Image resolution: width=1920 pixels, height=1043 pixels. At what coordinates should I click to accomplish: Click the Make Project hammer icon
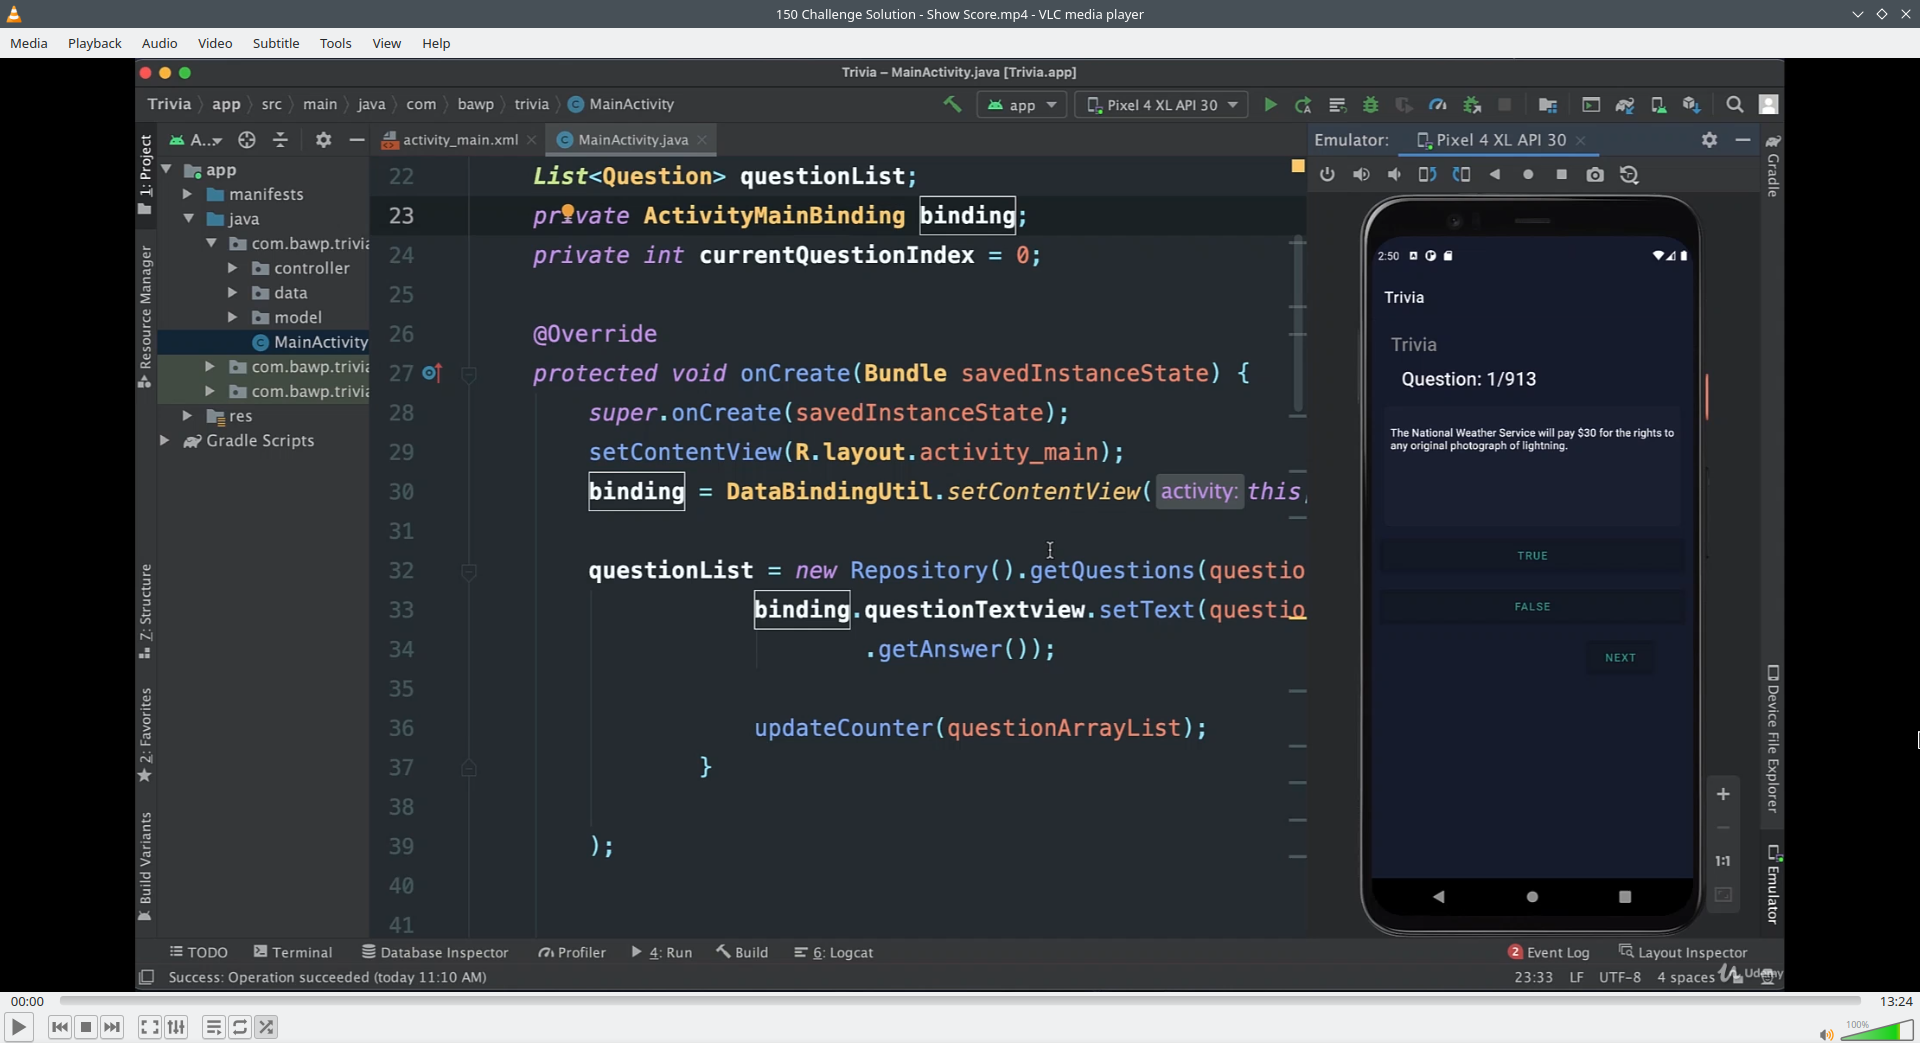point(952,104)
